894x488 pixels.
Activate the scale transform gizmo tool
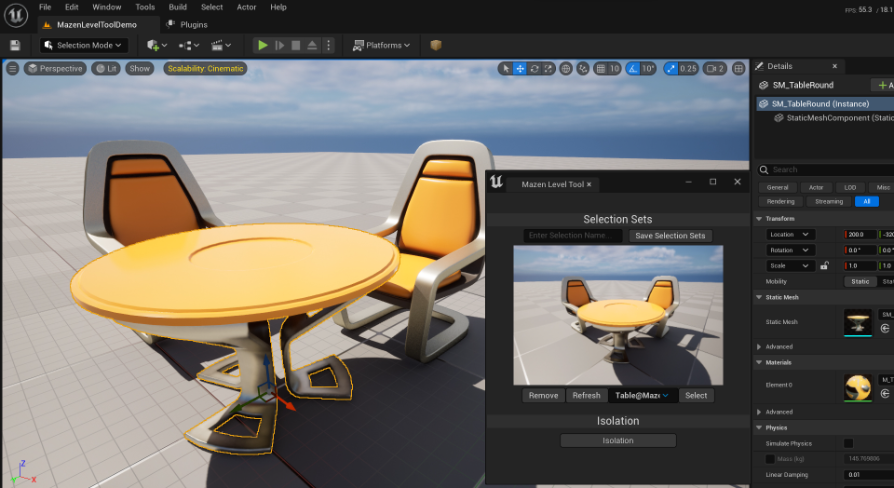coord(549,69)
